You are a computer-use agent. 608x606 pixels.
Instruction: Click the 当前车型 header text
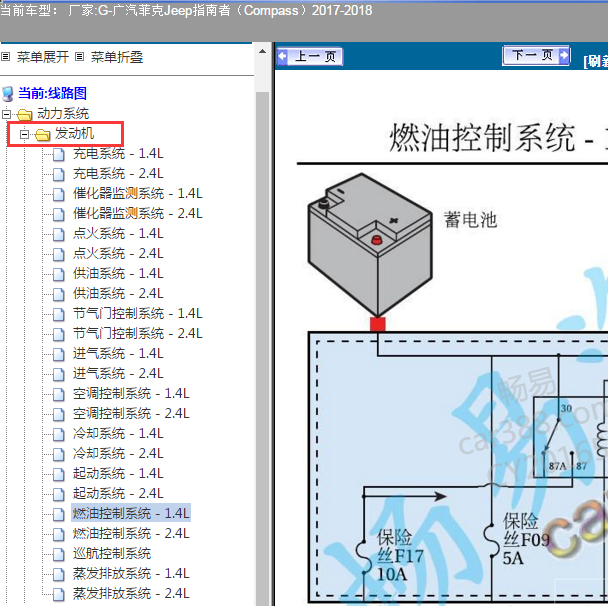click(x=186, y=10)
